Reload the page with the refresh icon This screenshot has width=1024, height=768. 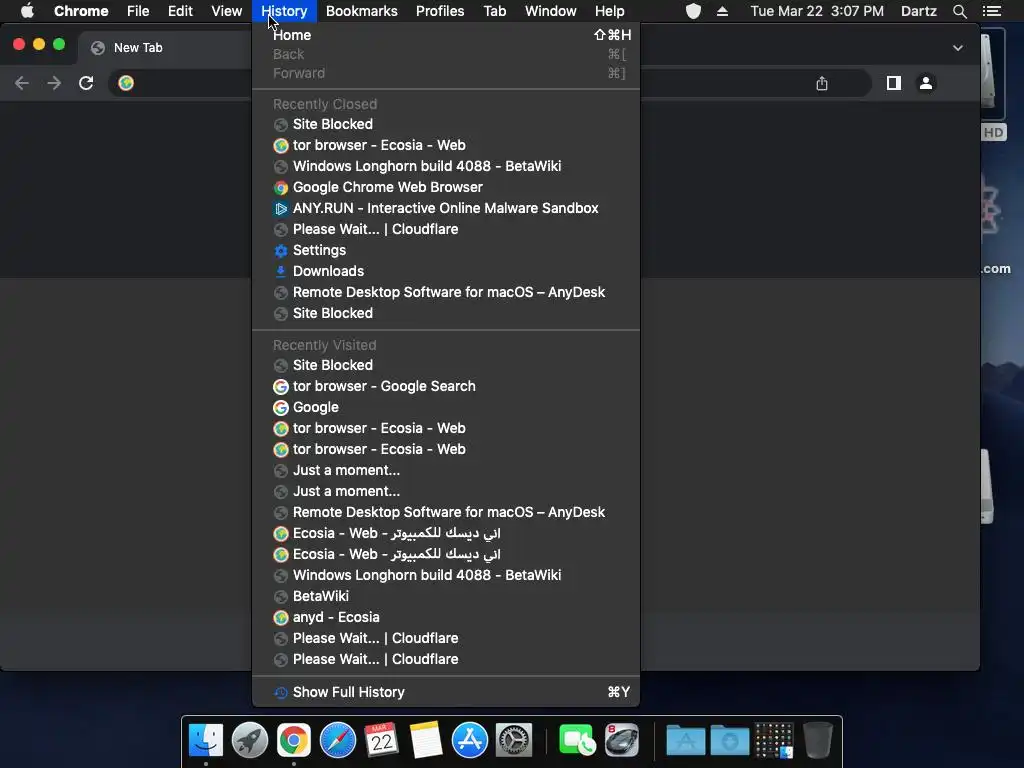(86, 83)
